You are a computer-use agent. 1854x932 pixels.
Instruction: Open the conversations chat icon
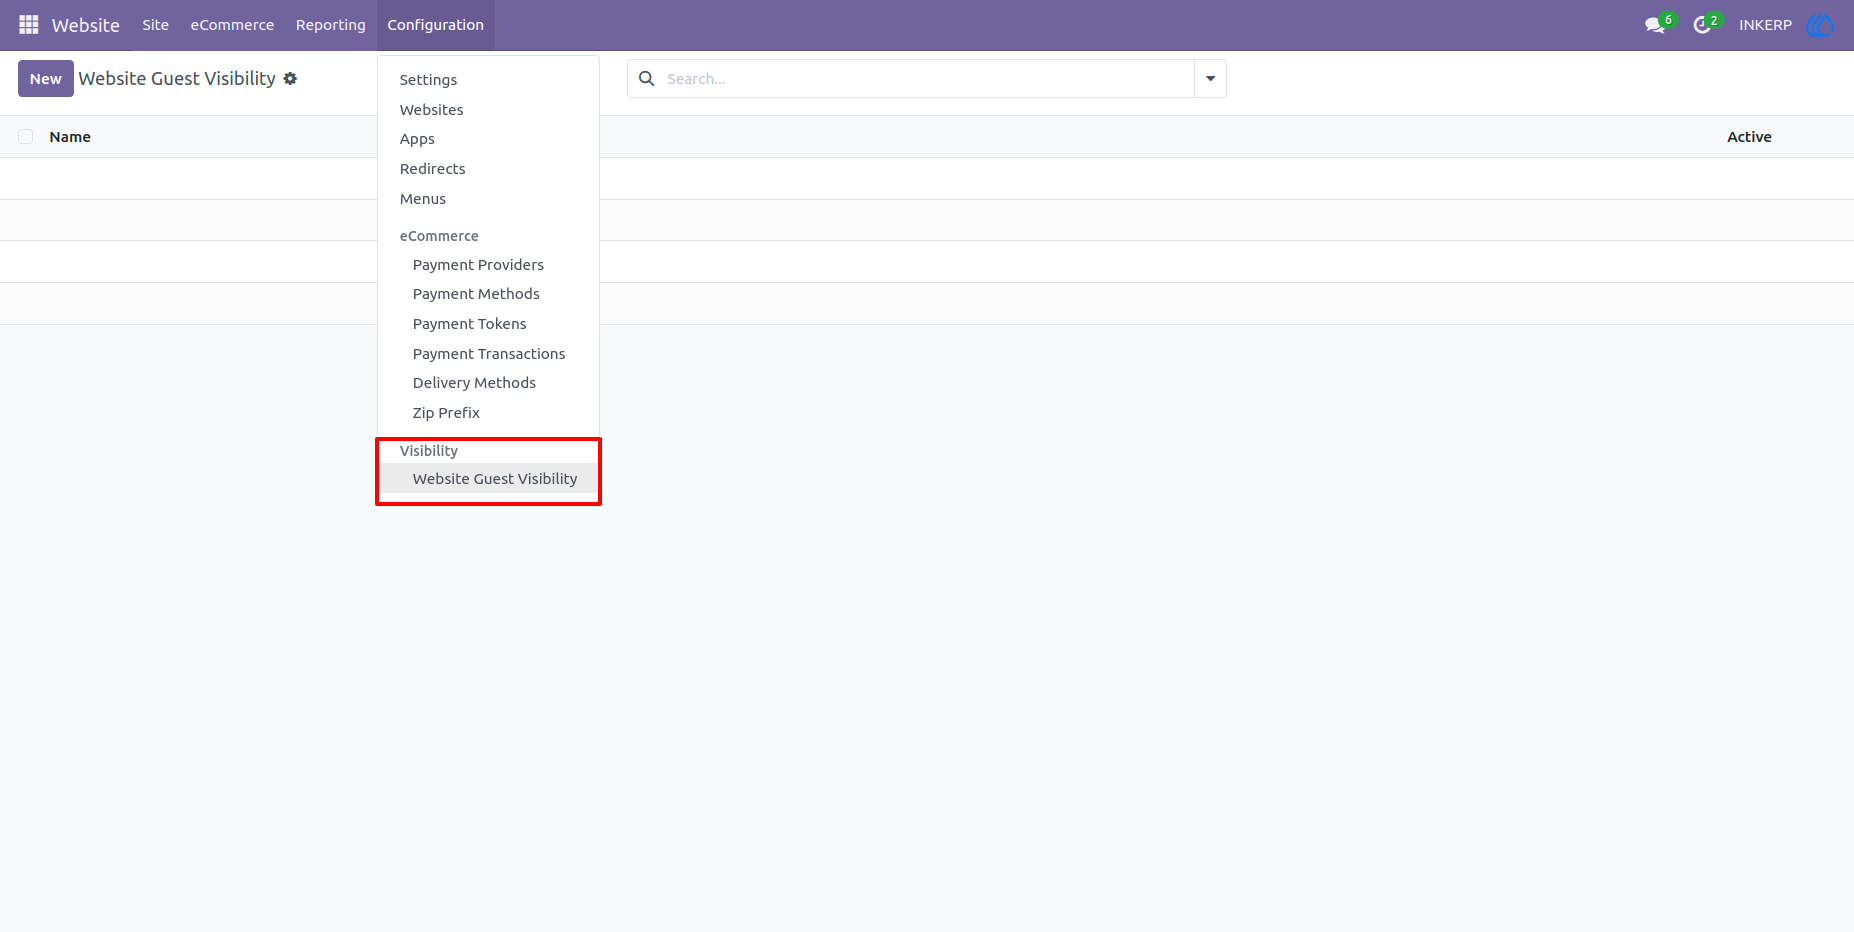click(x=1655, y=25)
